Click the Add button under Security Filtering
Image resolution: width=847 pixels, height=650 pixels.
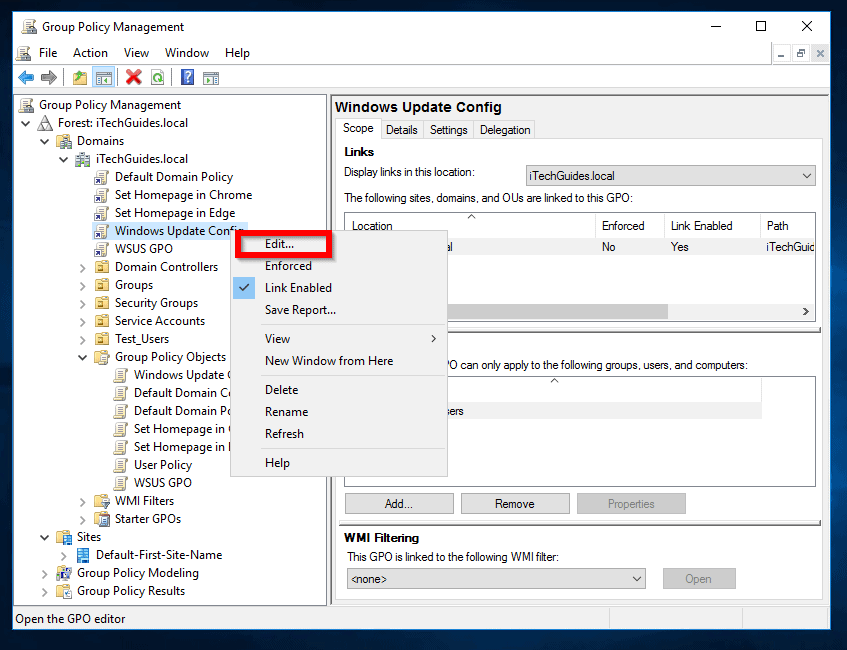tap(398, 503)
